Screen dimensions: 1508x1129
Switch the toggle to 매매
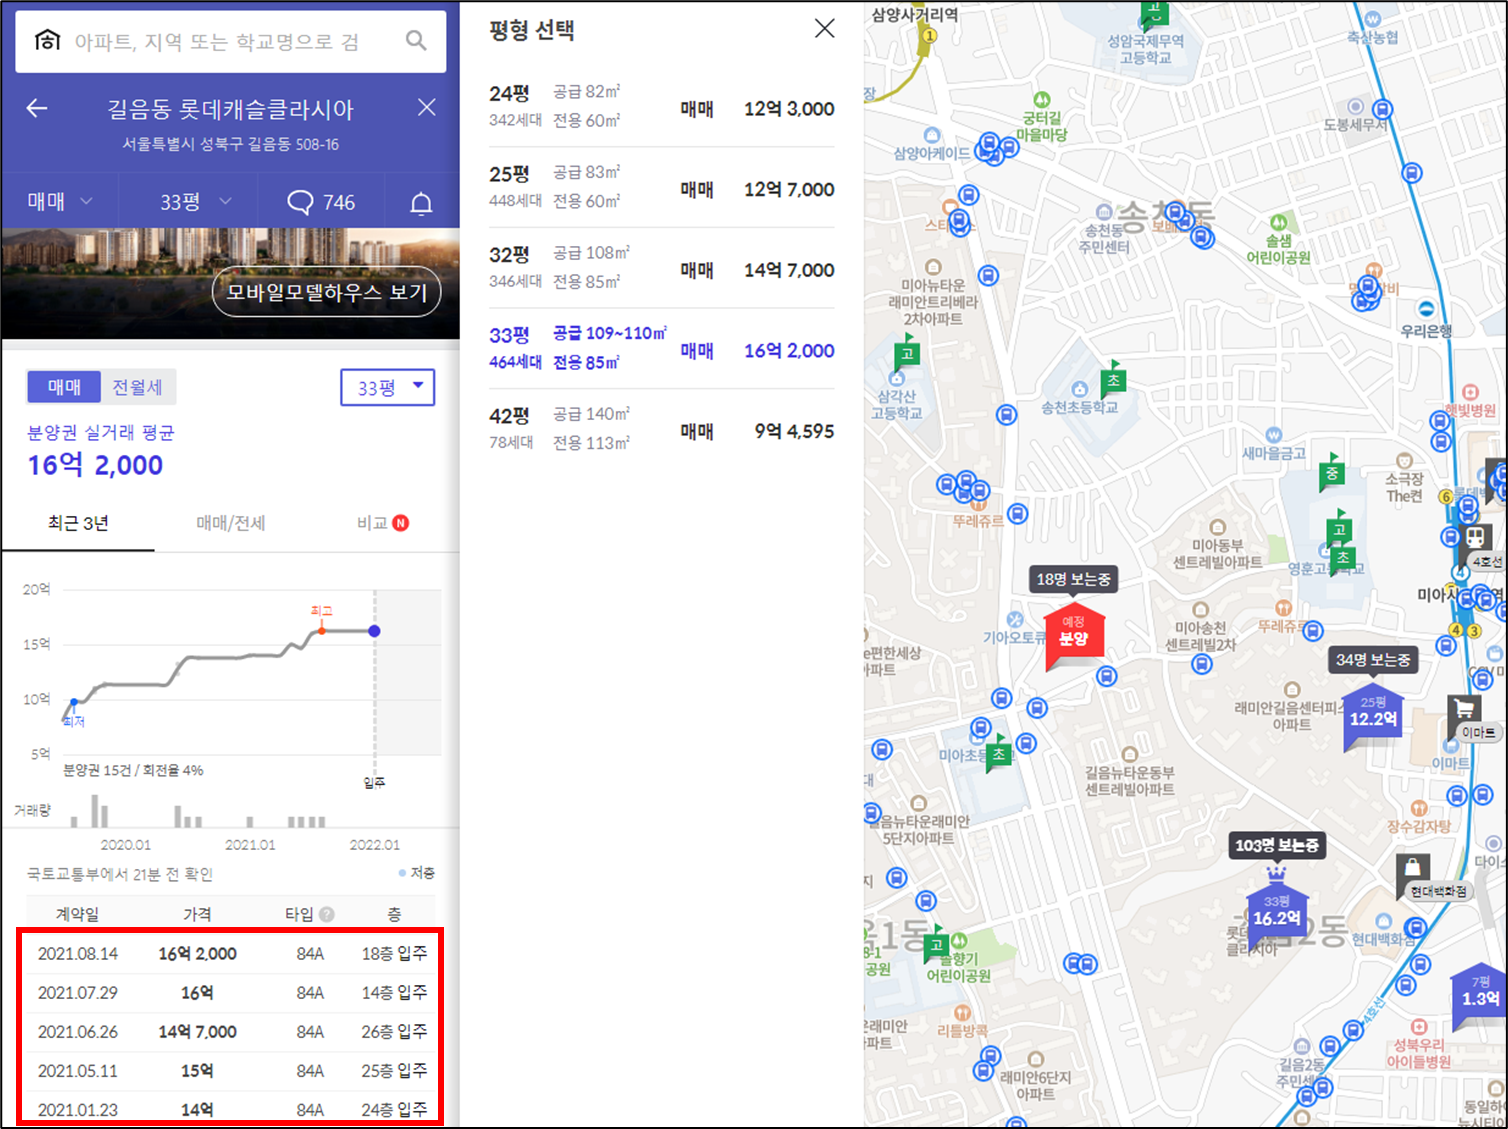[64, 387]
